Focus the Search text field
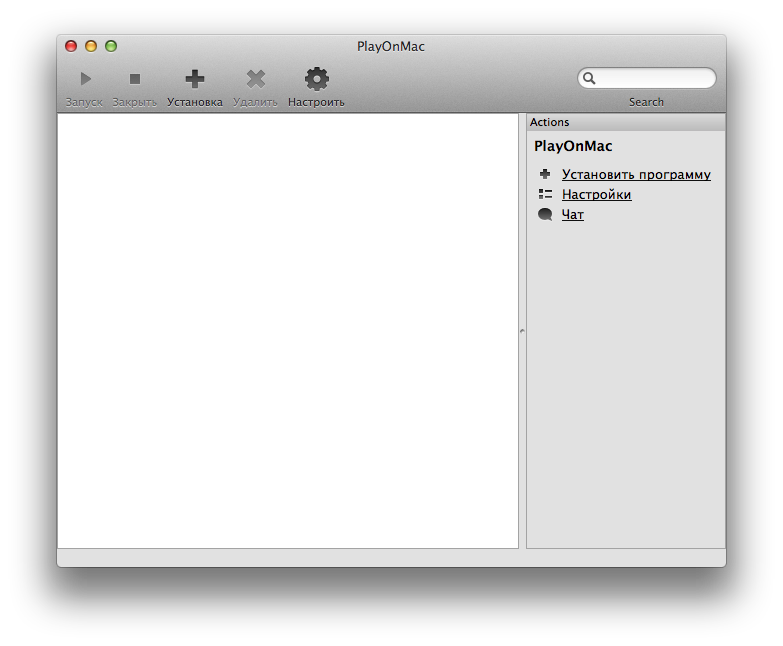This screenshot has height=646, width=783. point(655,78)
